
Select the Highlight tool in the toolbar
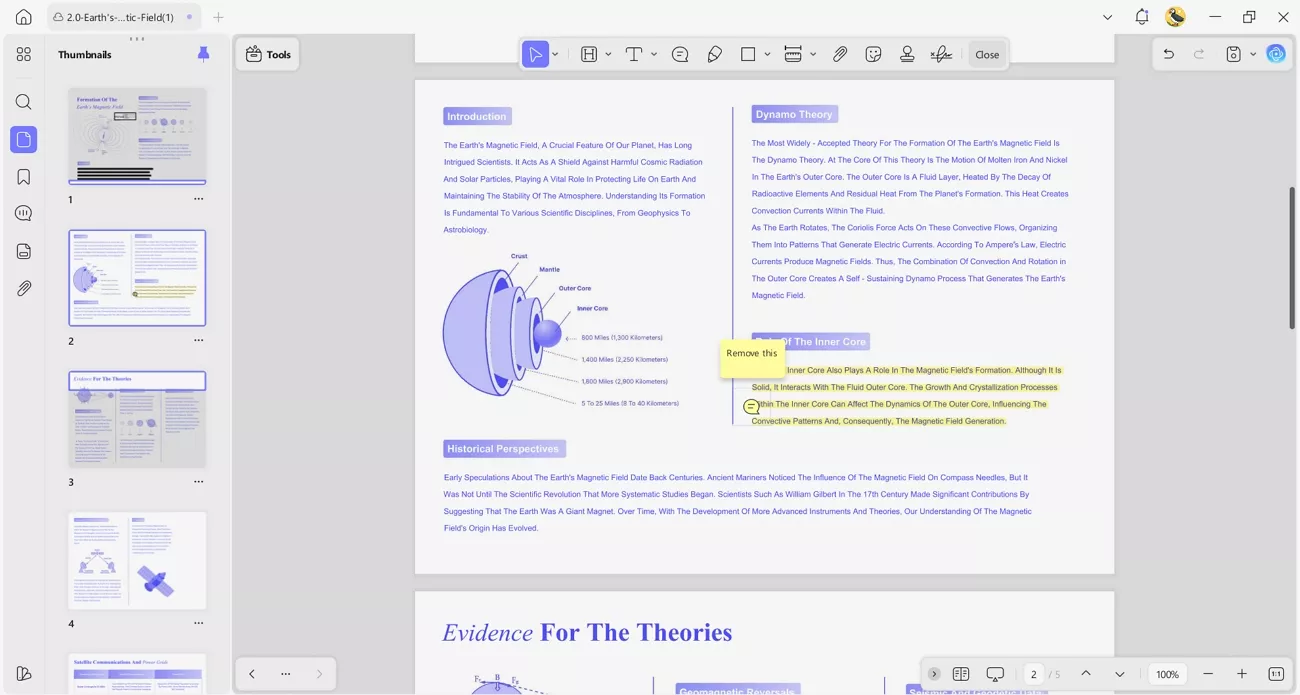tap(589, 54)
